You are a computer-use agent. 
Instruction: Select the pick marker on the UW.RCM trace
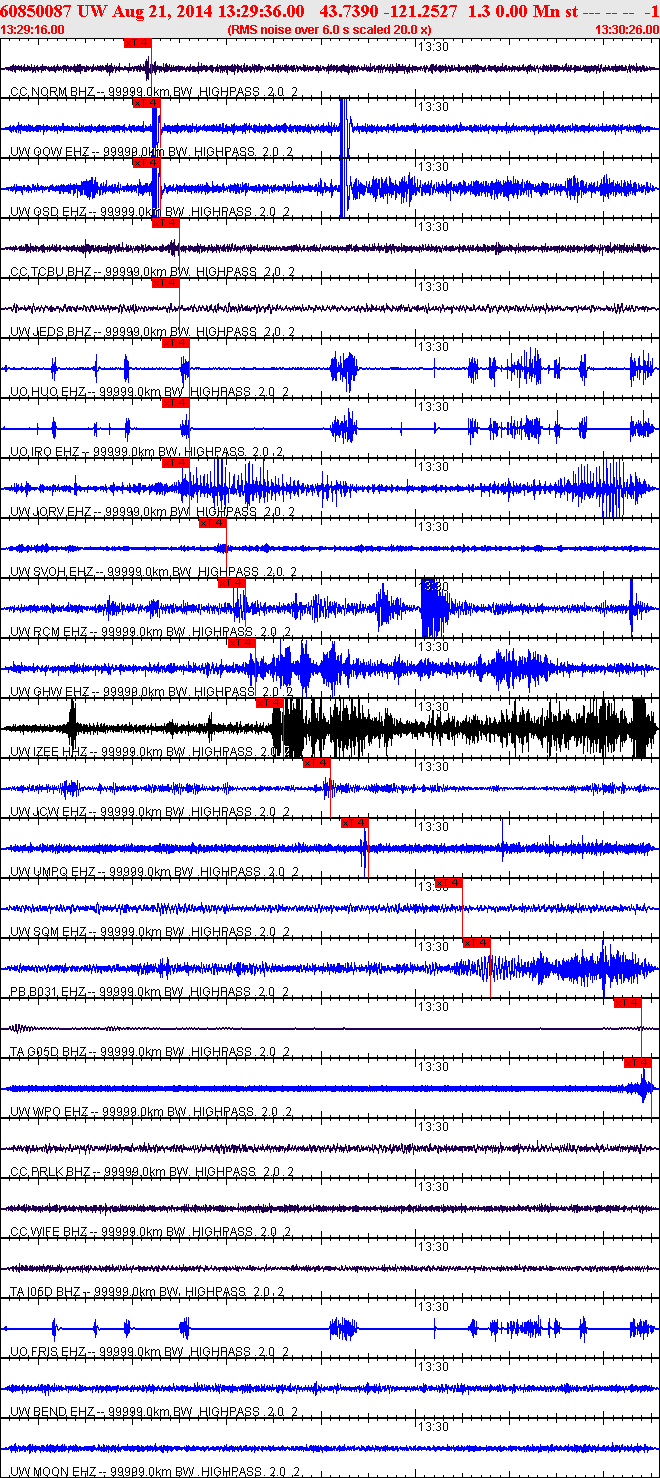click(232, 583)
